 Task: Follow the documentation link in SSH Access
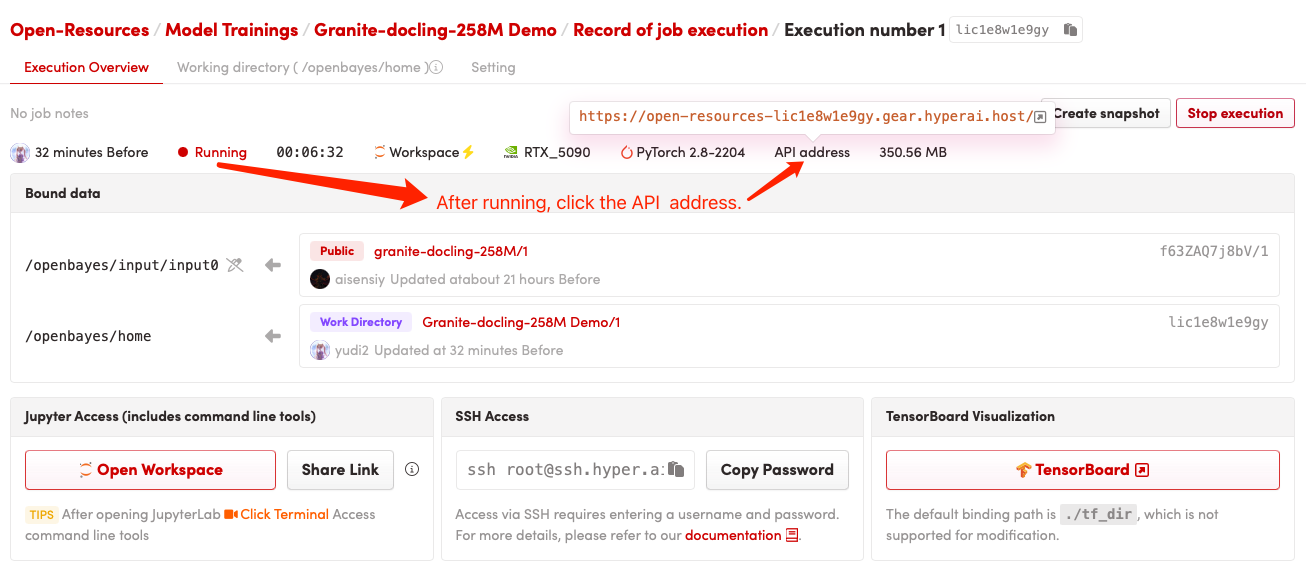[733, 535]
